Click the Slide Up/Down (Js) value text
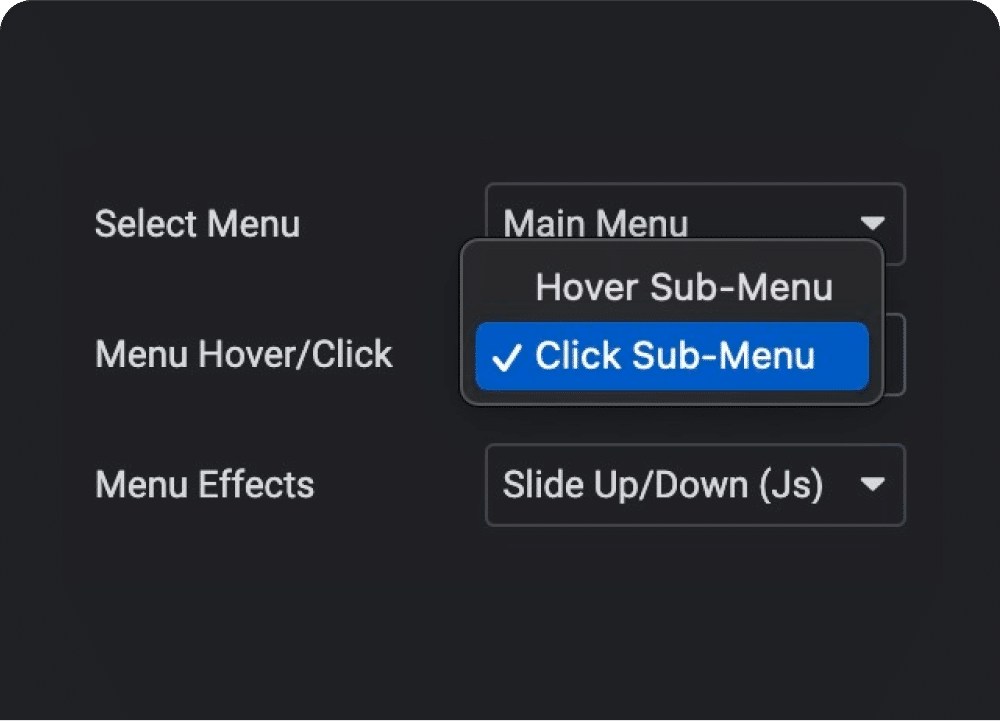Viewport: 1000px width, 721px height. click(x=663, y=485)
